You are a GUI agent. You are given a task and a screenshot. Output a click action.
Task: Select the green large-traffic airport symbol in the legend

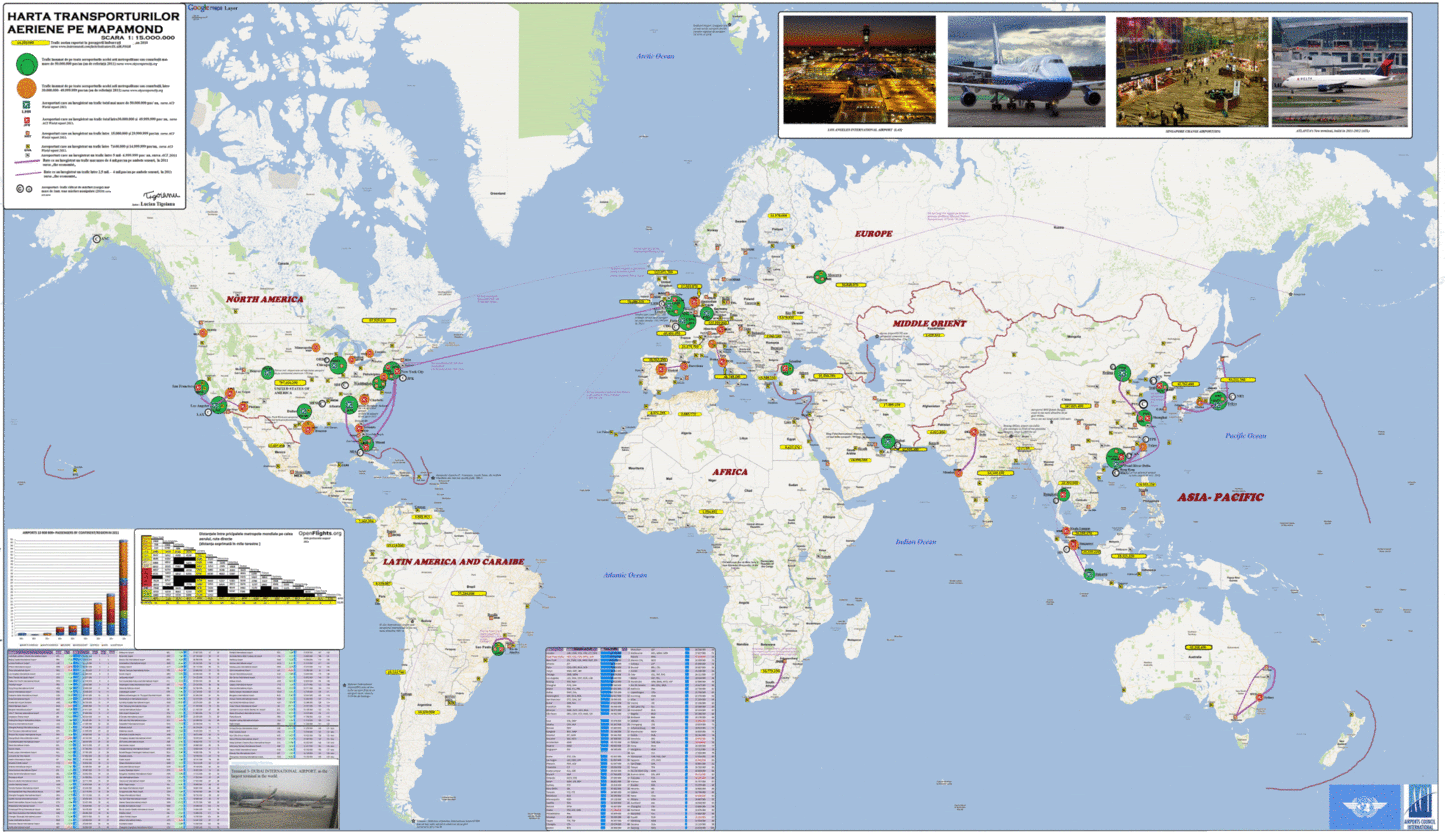(27, 66)
